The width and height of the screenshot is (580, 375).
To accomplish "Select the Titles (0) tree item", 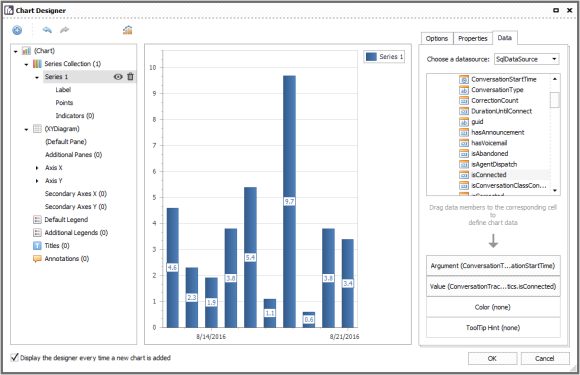I will 57,246.
